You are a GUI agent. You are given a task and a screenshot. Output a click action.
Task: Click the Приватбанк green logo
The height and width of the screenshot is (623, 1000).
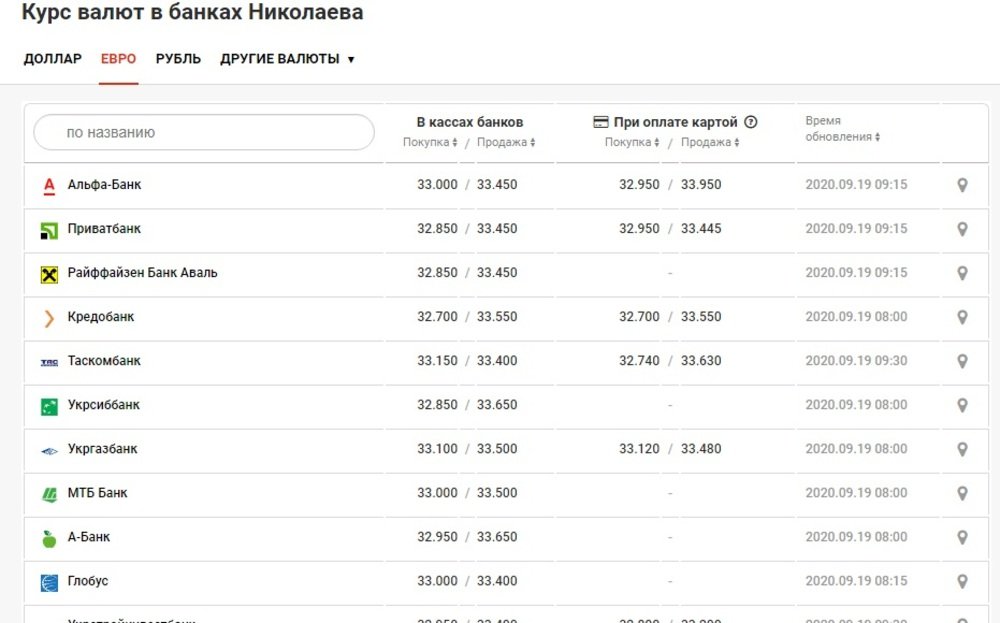49,230
